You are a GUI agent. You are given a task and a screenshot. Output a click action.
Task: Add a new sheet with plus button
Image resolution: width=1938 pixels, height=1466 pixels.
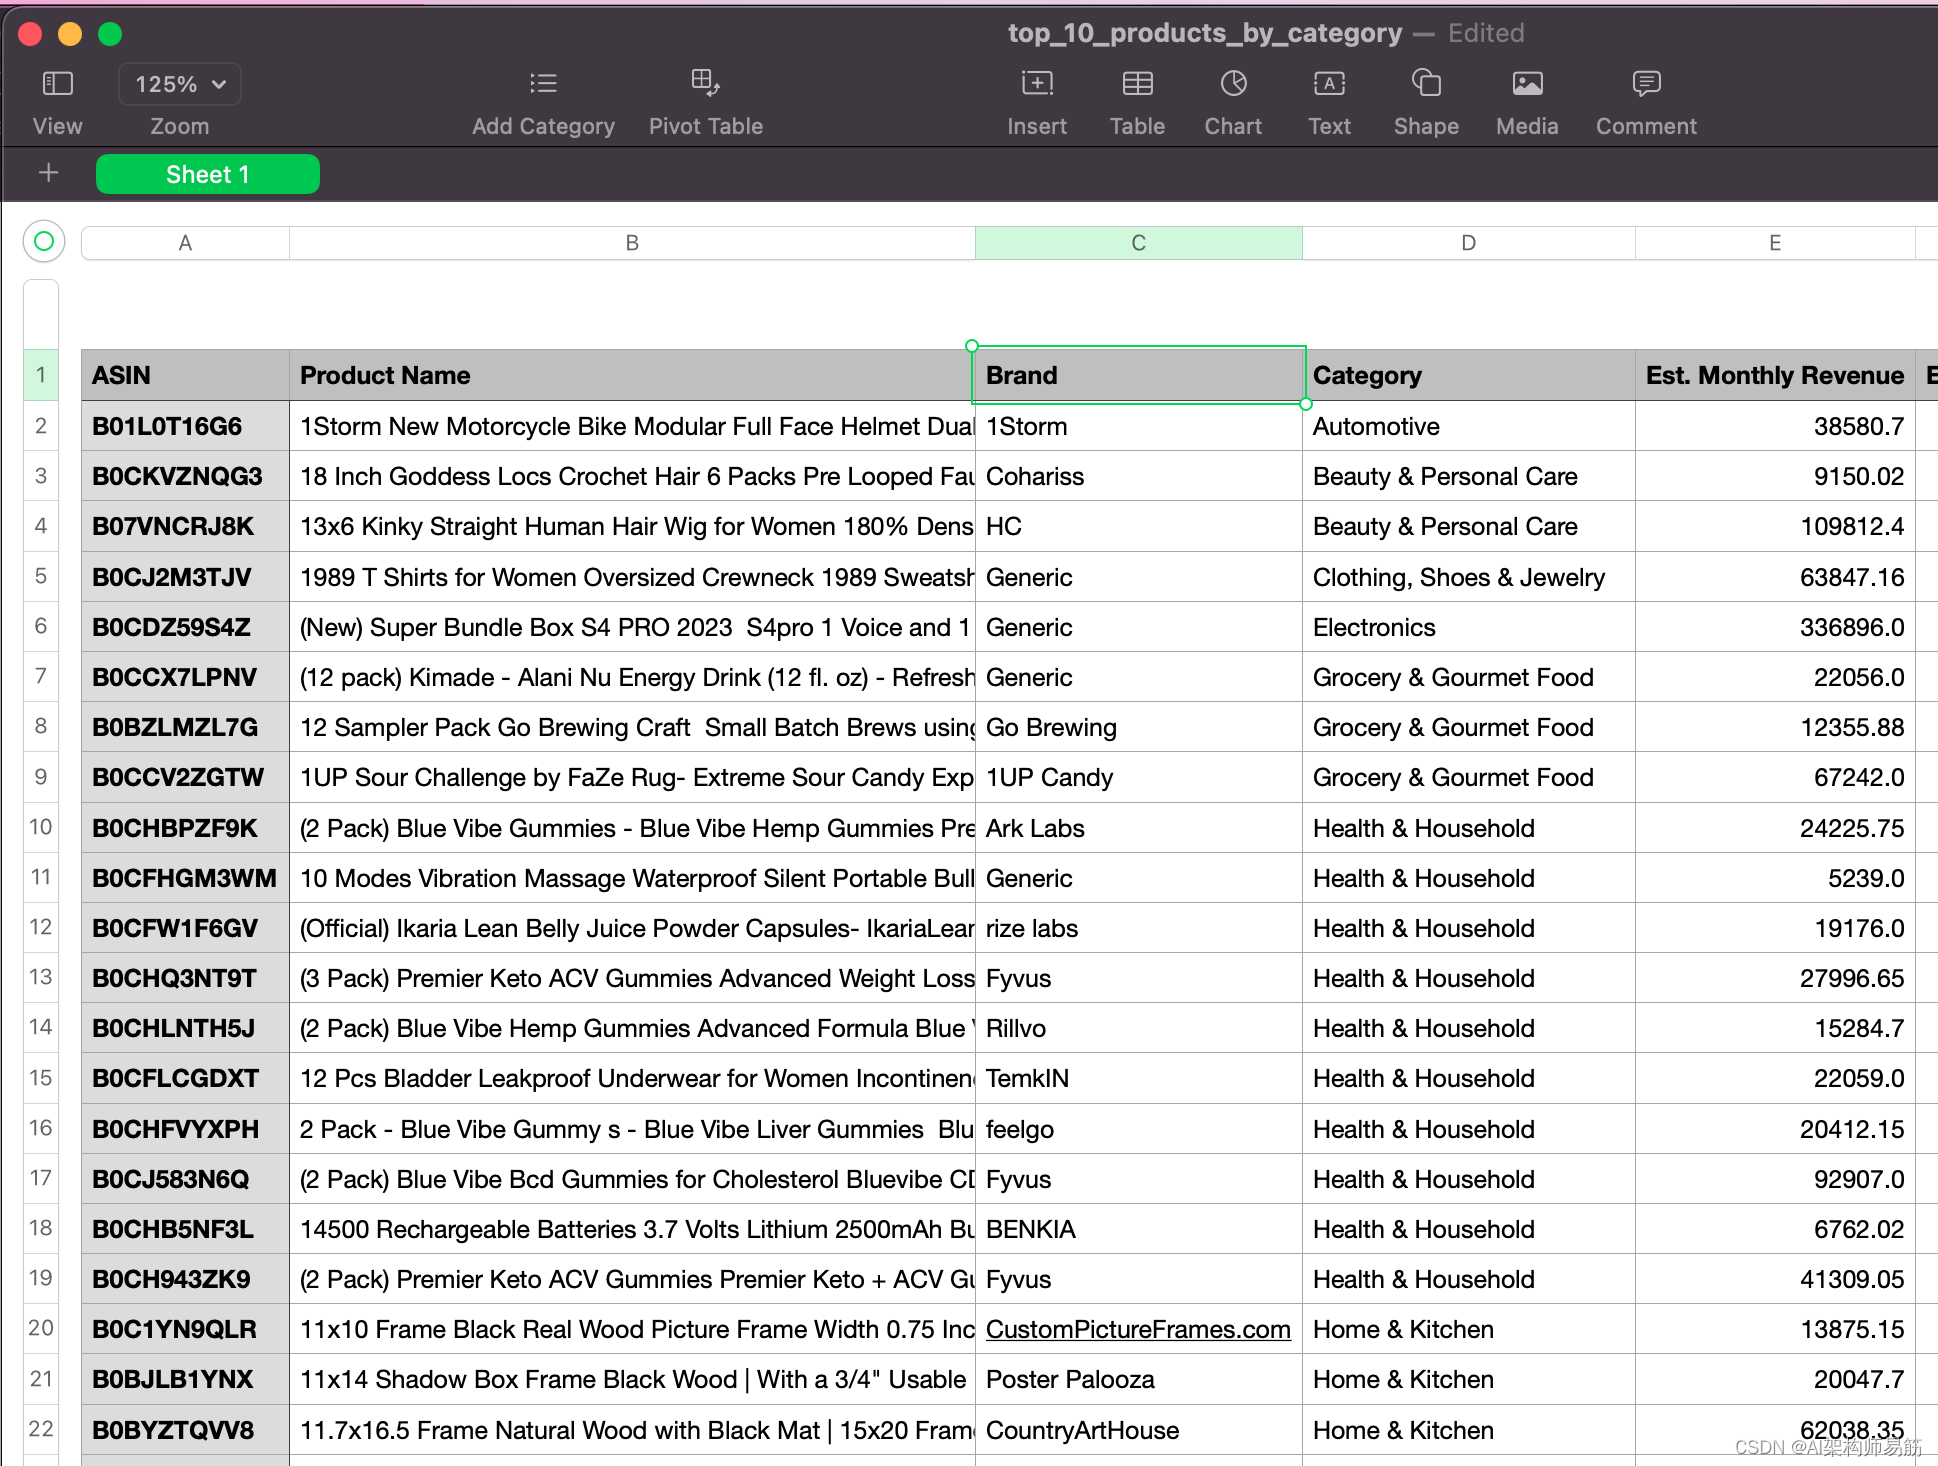click(48, 173)
